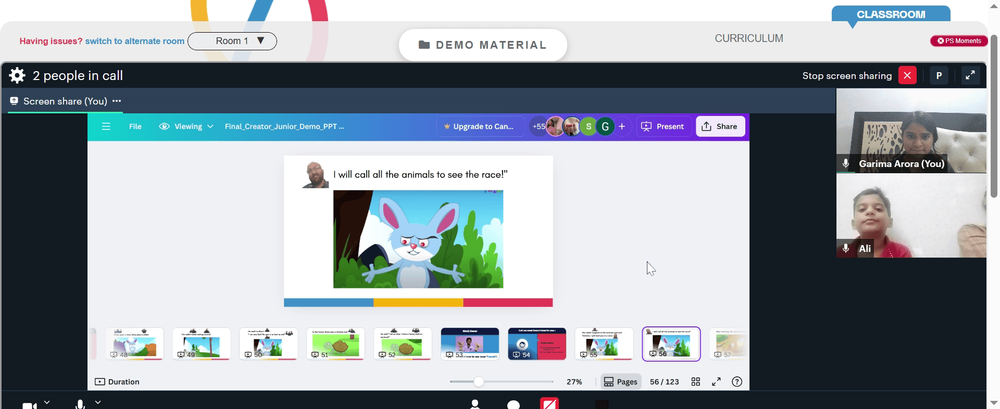Click the red screen share icon

pos(549,403)
